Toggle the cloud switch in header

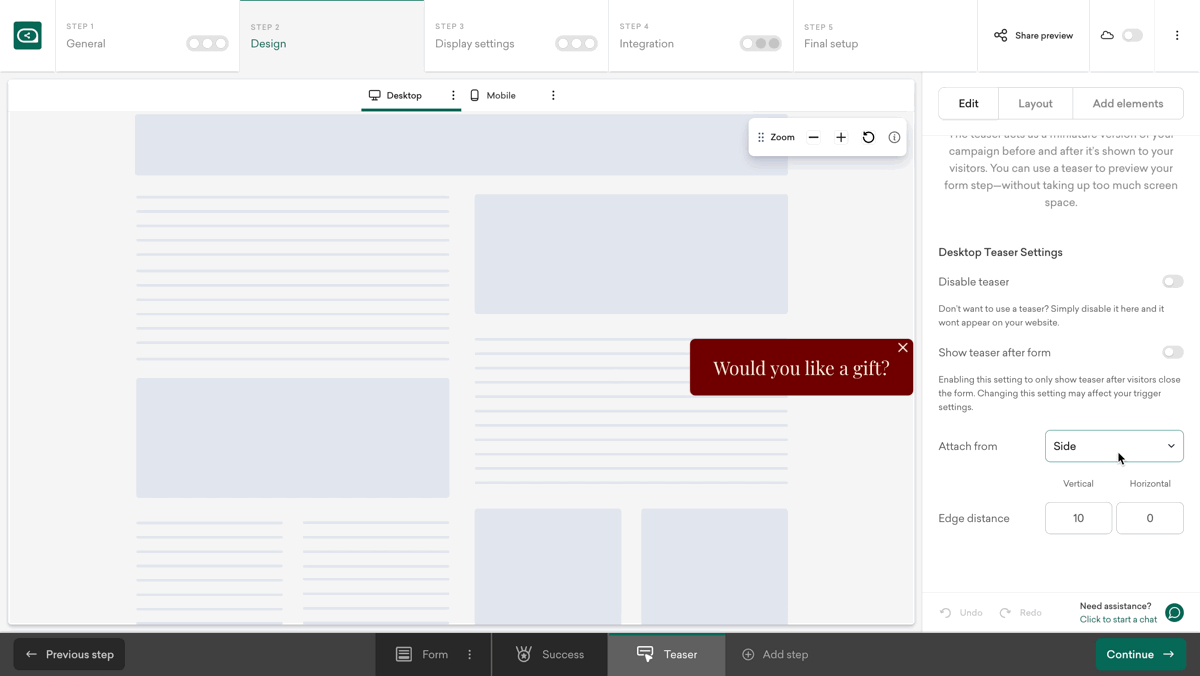[x=1131, y=35]
